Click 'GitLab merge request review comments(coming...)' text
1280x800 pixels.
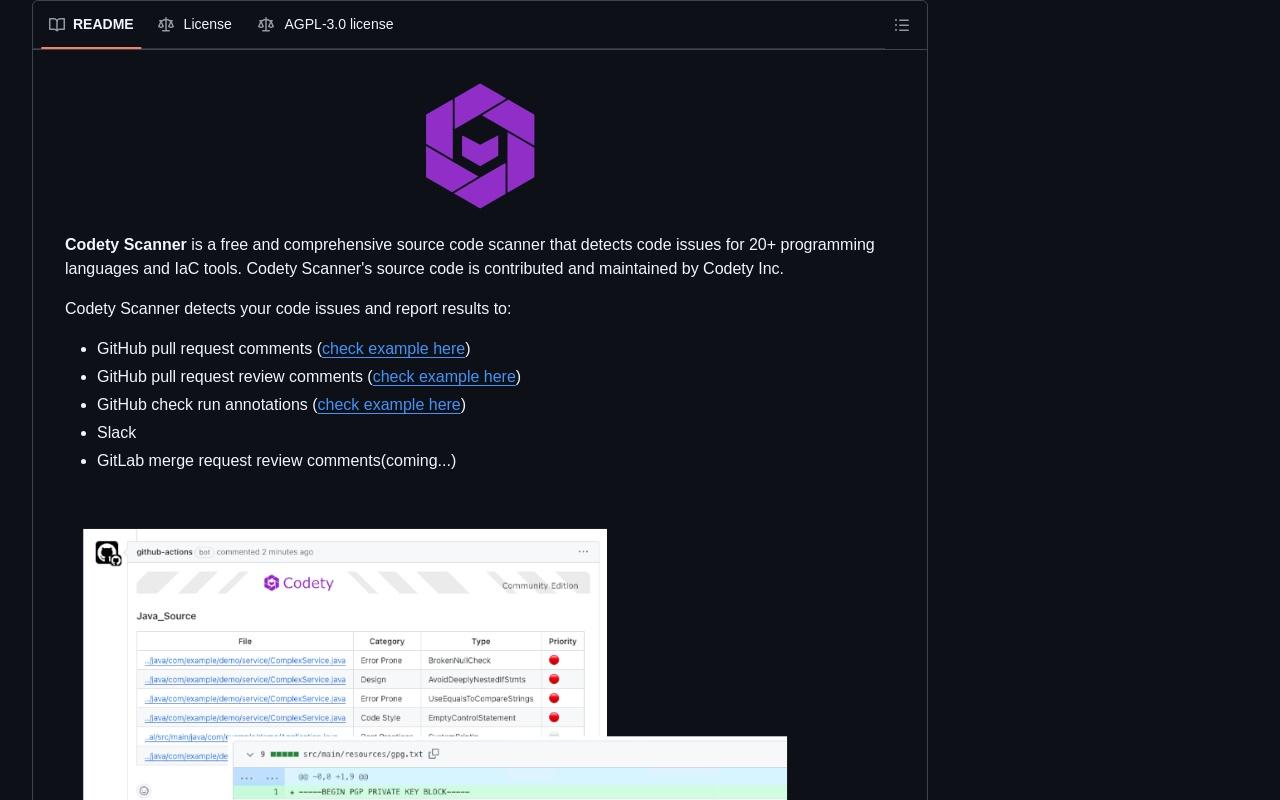click(x=276, y=460)
